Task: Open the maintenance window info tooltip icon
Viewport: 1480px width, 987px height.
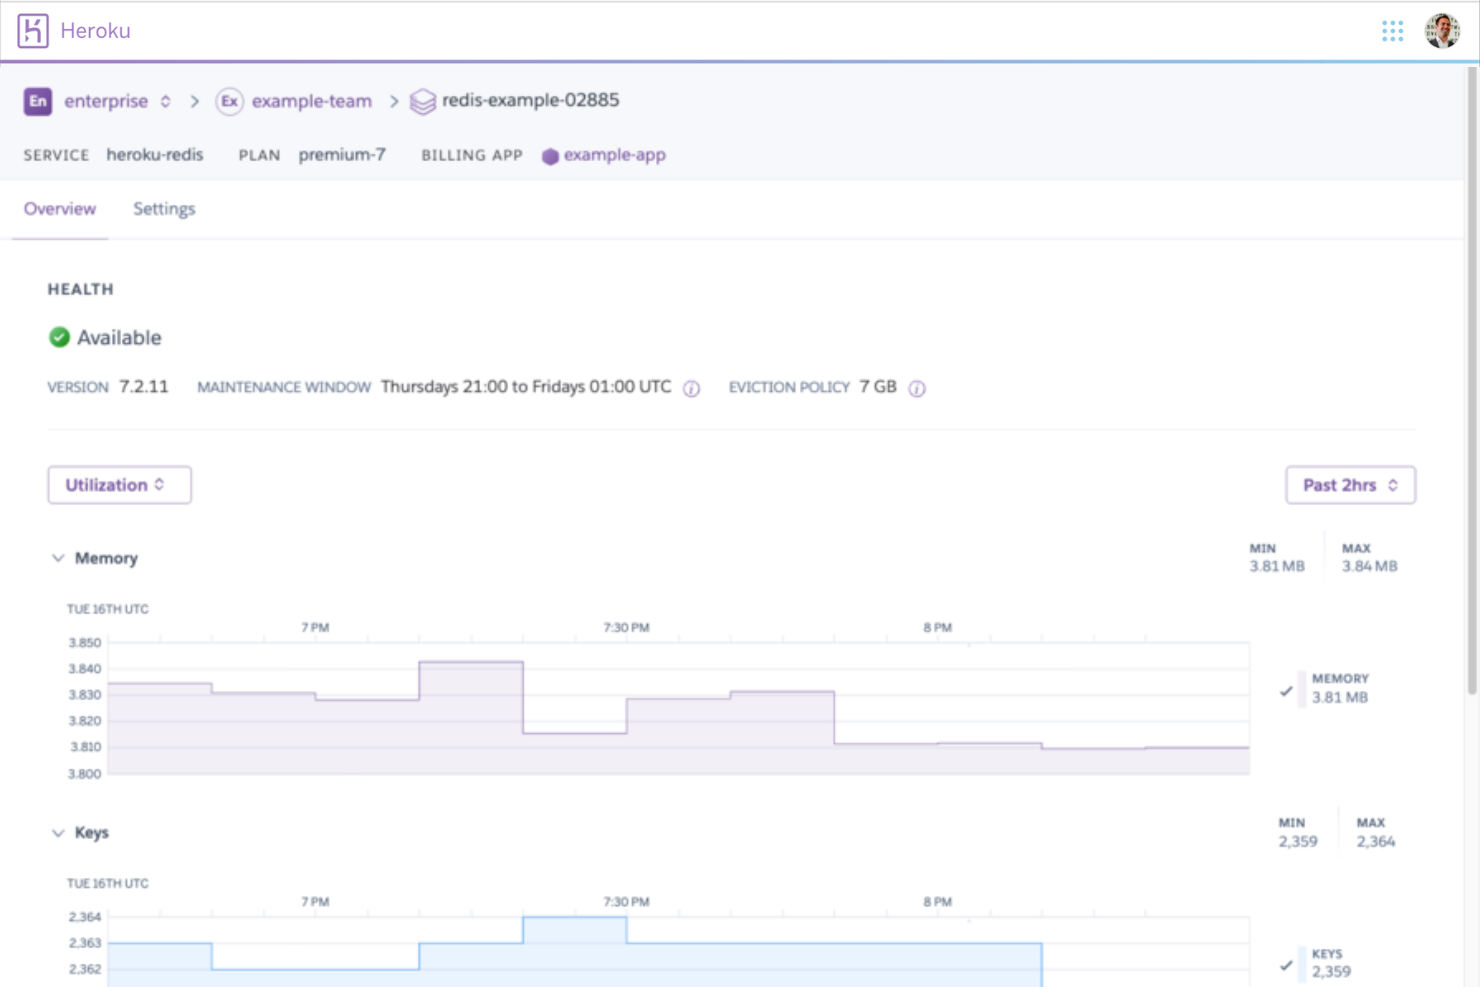Action: (x=691, y=389)
